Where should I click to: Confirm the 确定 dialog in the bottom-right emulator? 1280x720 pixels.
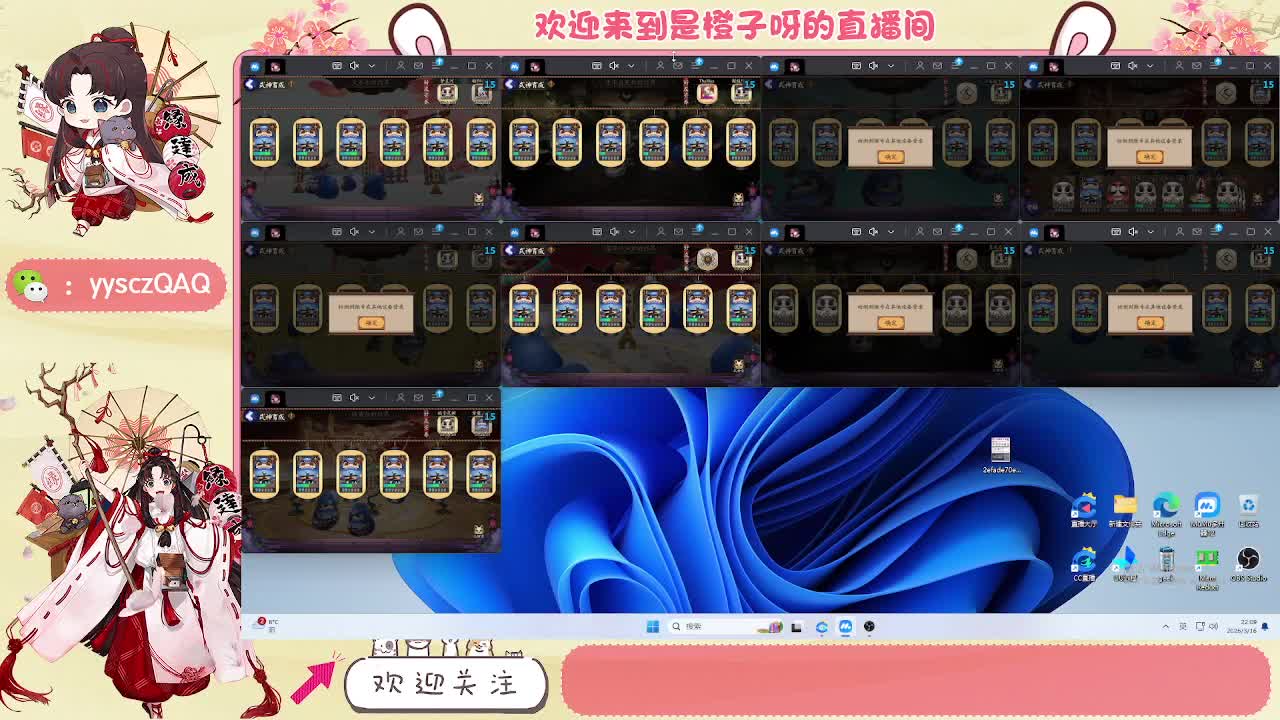pos(1153,322)
